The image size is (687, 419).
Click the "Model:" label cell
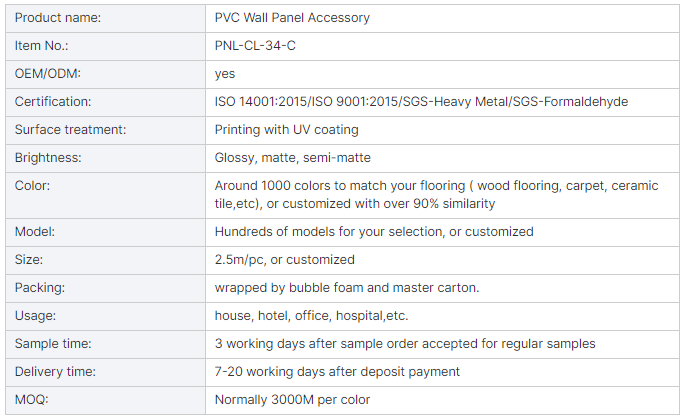[35, 231]
